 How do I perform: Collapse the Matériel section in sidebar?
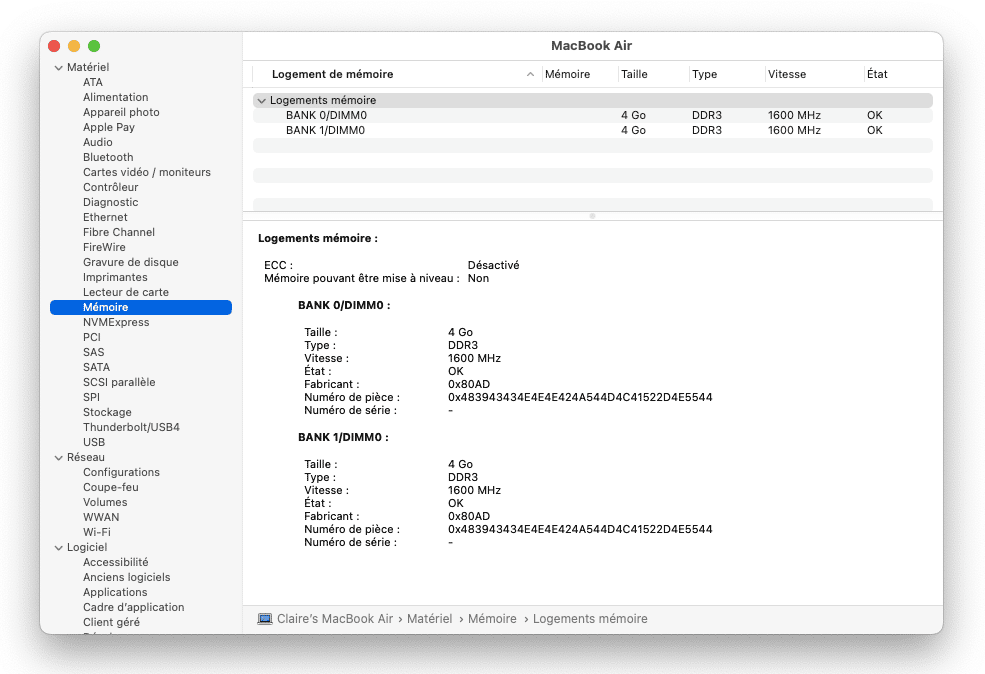click(58, 67)
